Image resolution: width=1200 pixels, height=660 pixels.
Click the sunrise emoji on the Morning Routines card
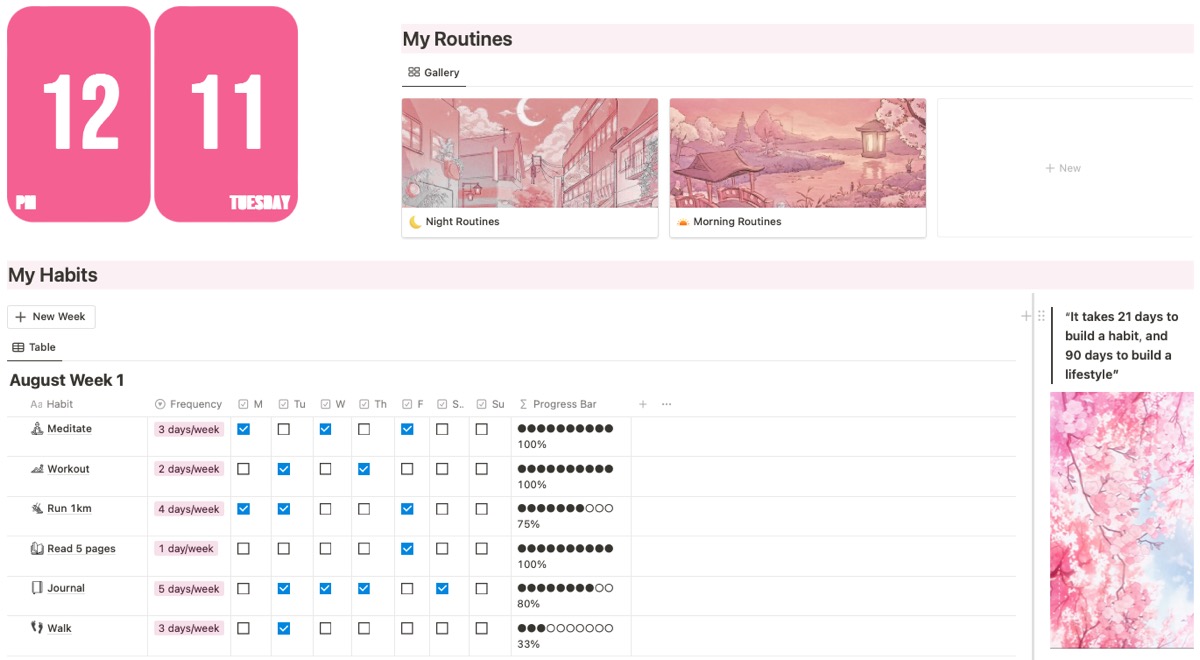685,221
